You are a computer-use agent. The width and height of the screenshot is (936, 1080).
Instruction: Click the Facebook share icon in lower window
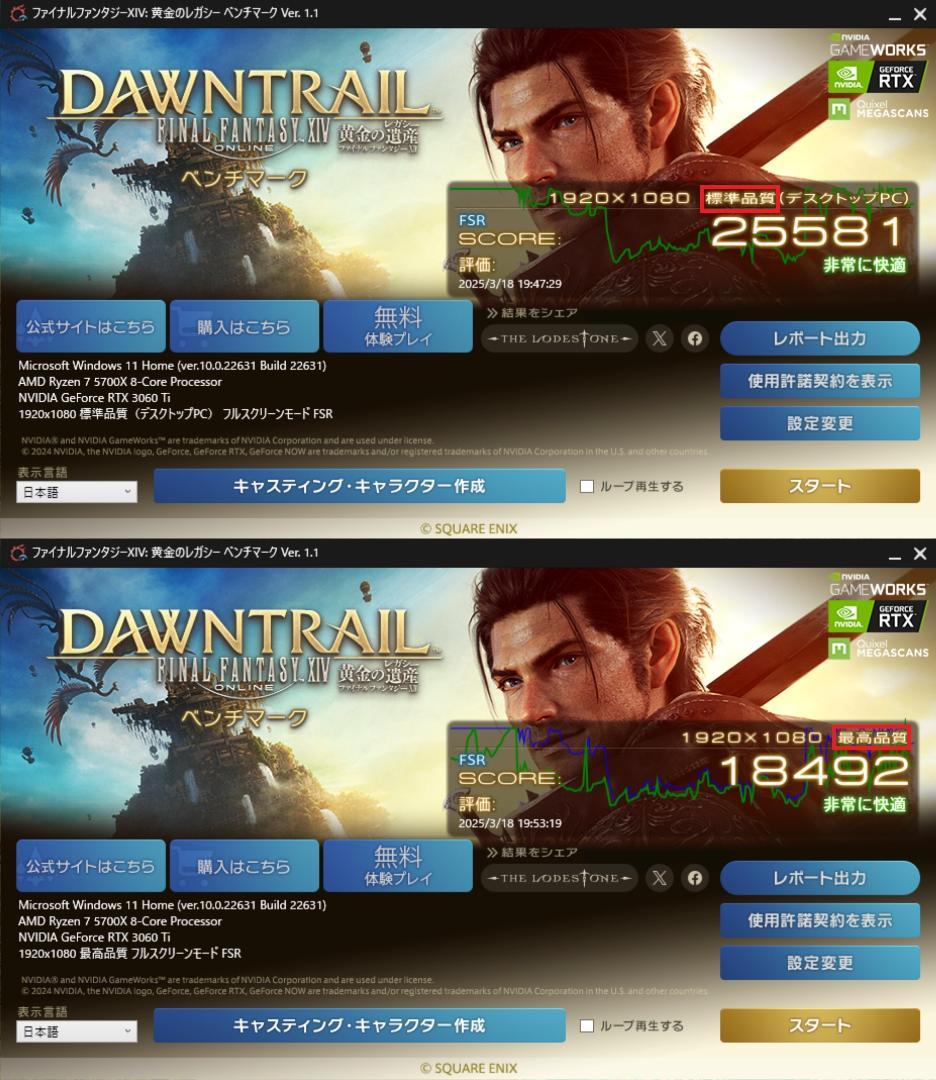695,878
